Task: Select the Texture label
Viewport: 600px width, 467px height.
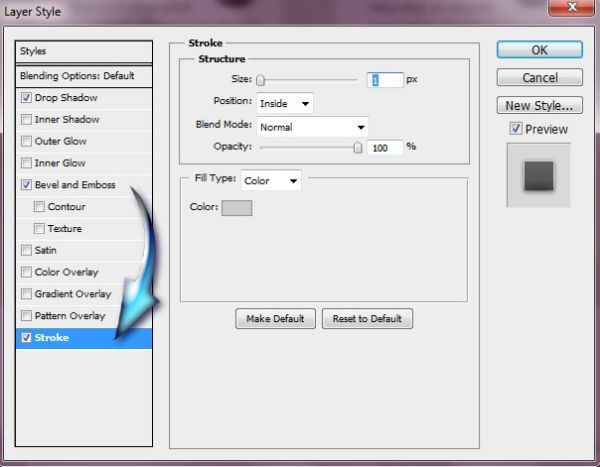Action: [x=65, y=229]
